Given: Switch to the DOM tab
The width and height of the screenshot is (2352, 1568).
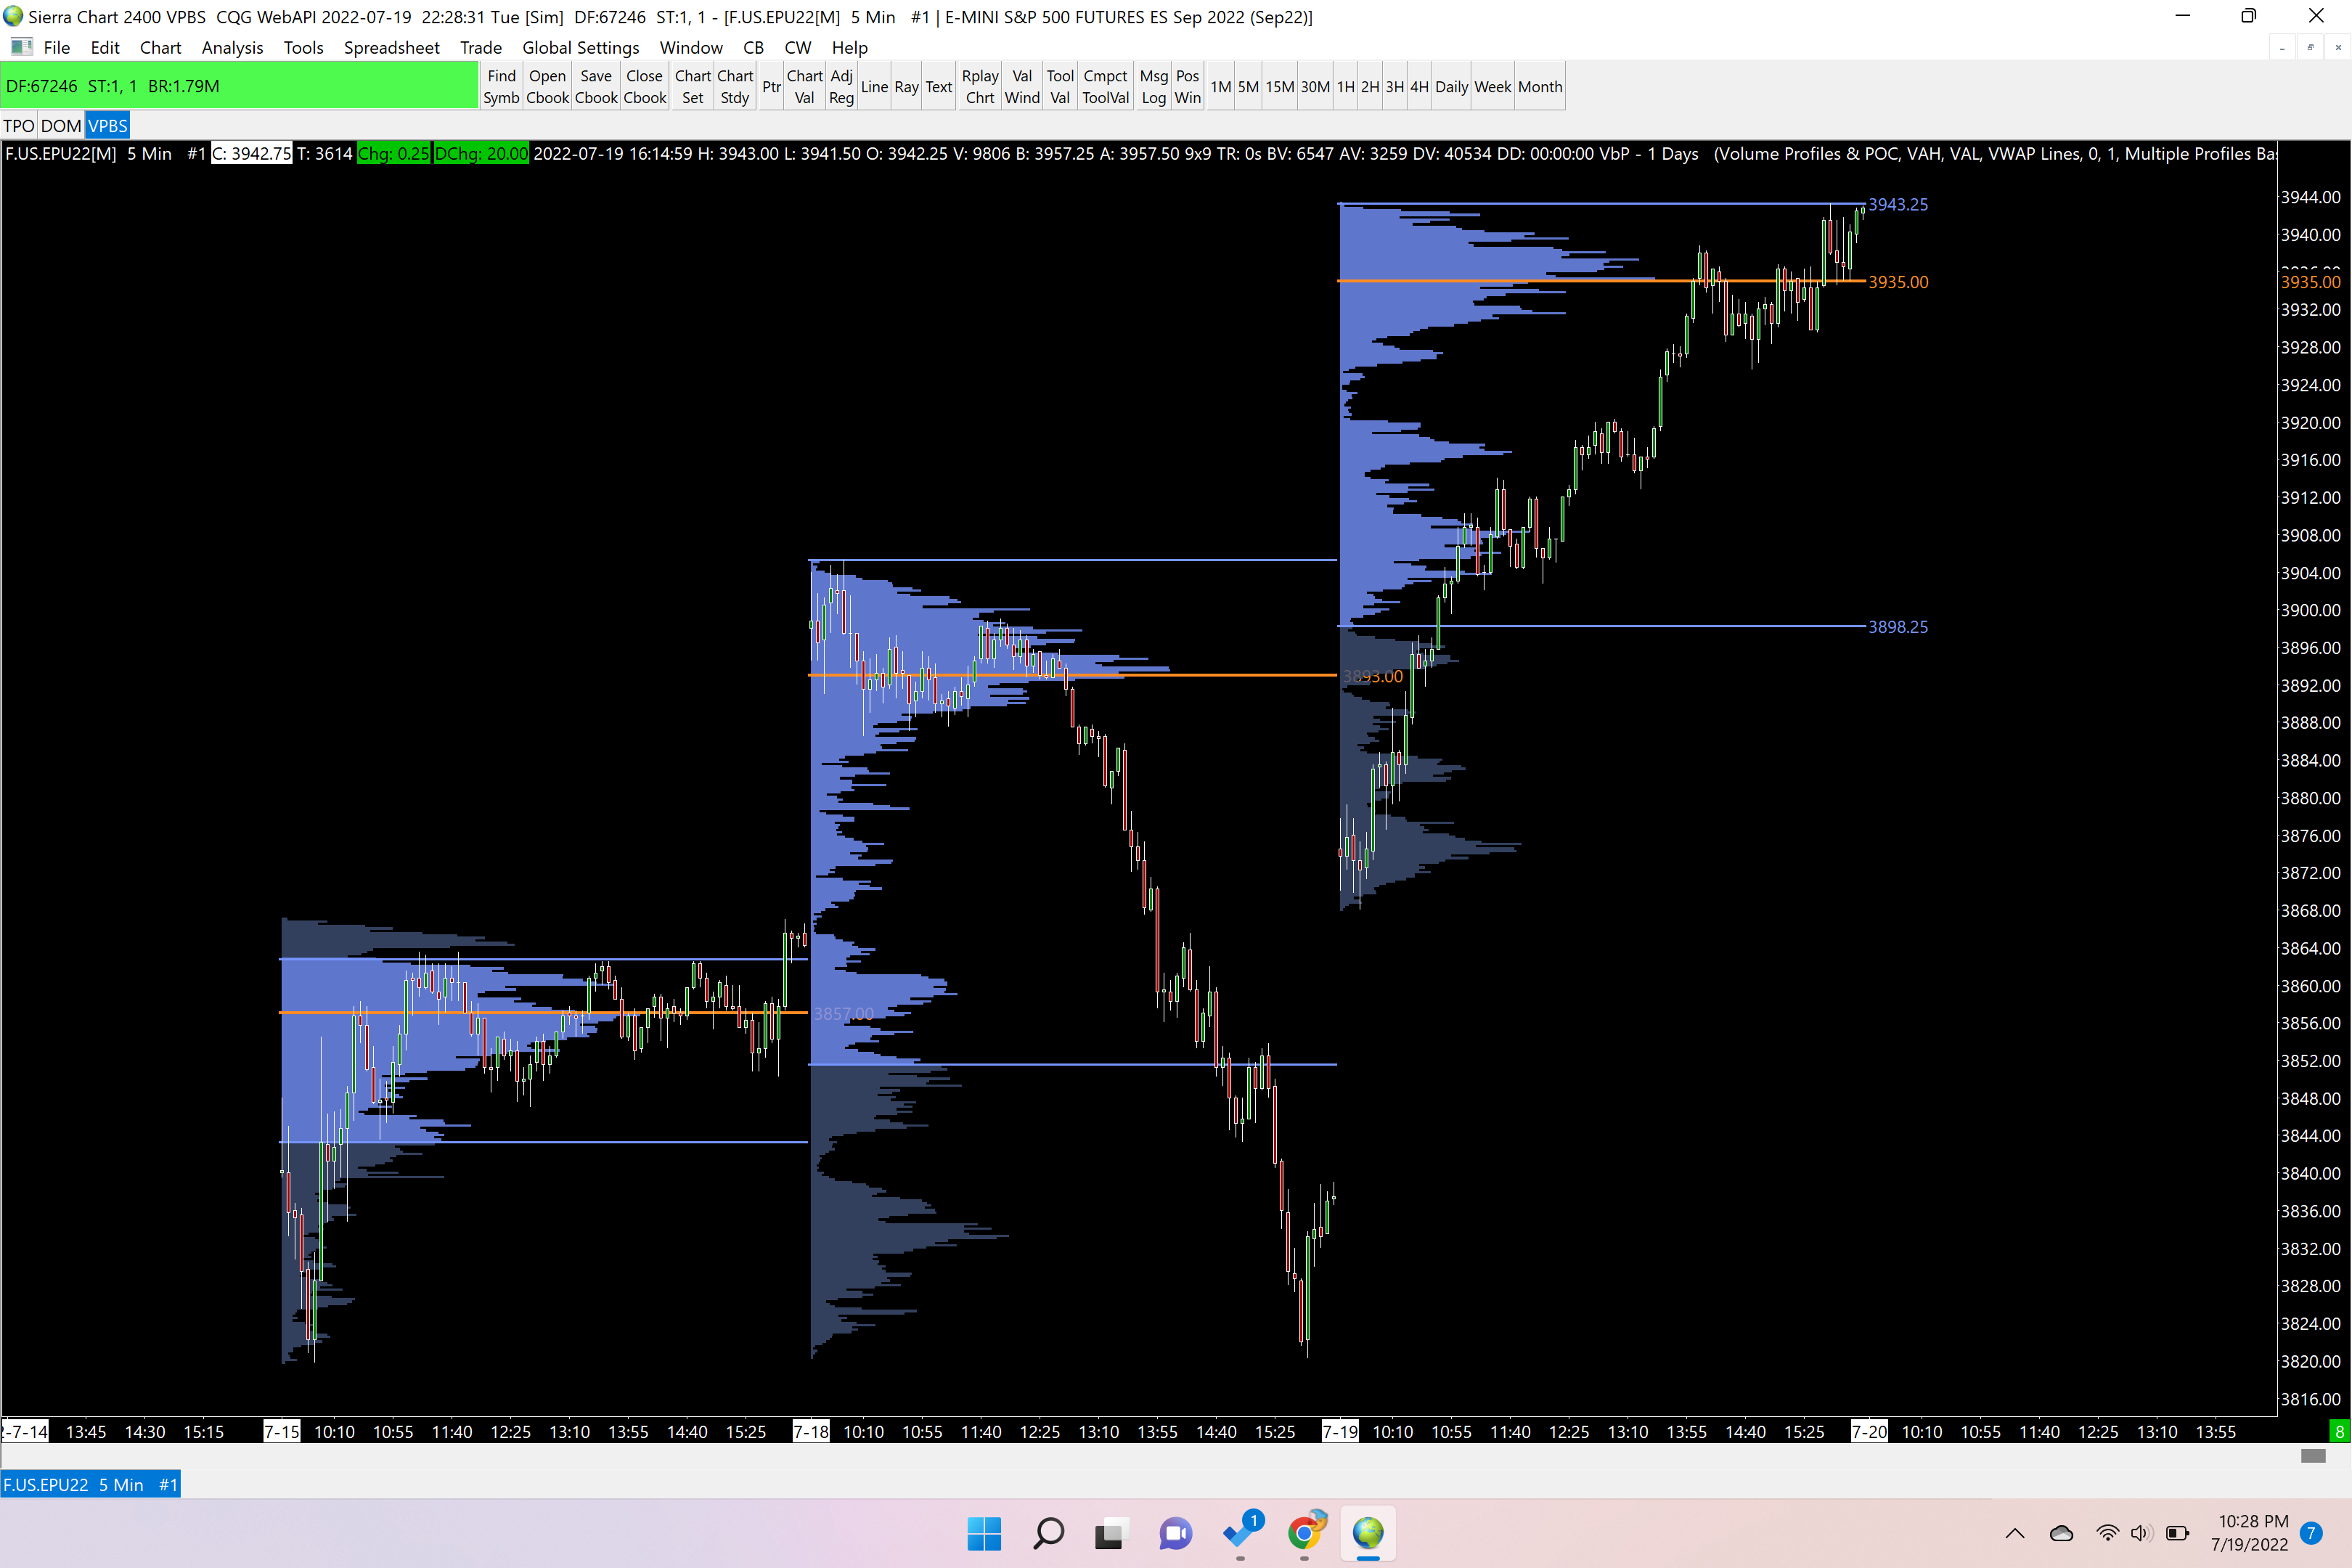Looking at the screenshot, I should [x=61, y=126].
